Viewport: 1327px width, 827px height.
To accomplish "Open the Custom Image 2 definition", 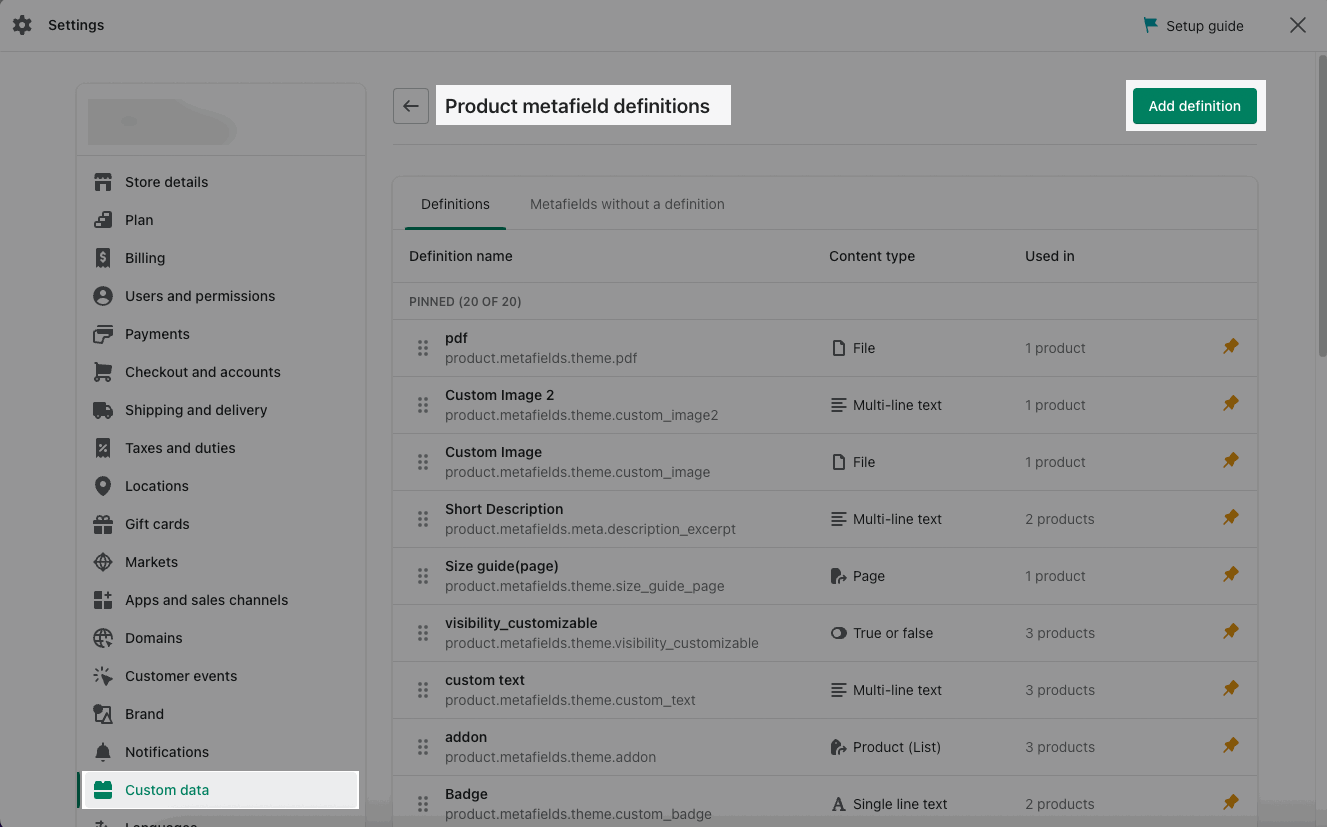I will 825,405.
